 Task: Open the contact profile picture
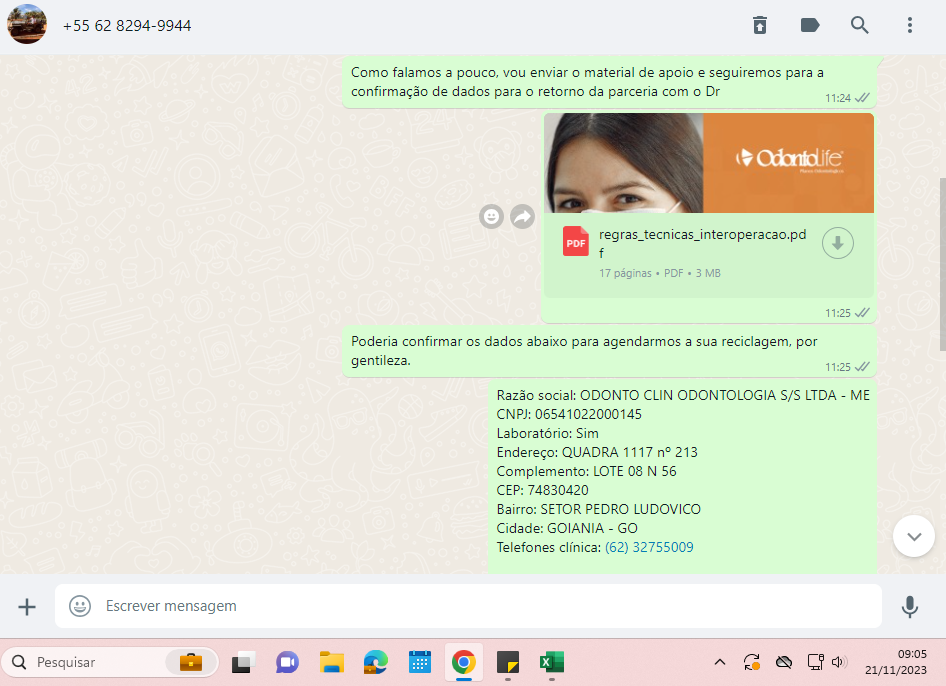click(27, 25)
